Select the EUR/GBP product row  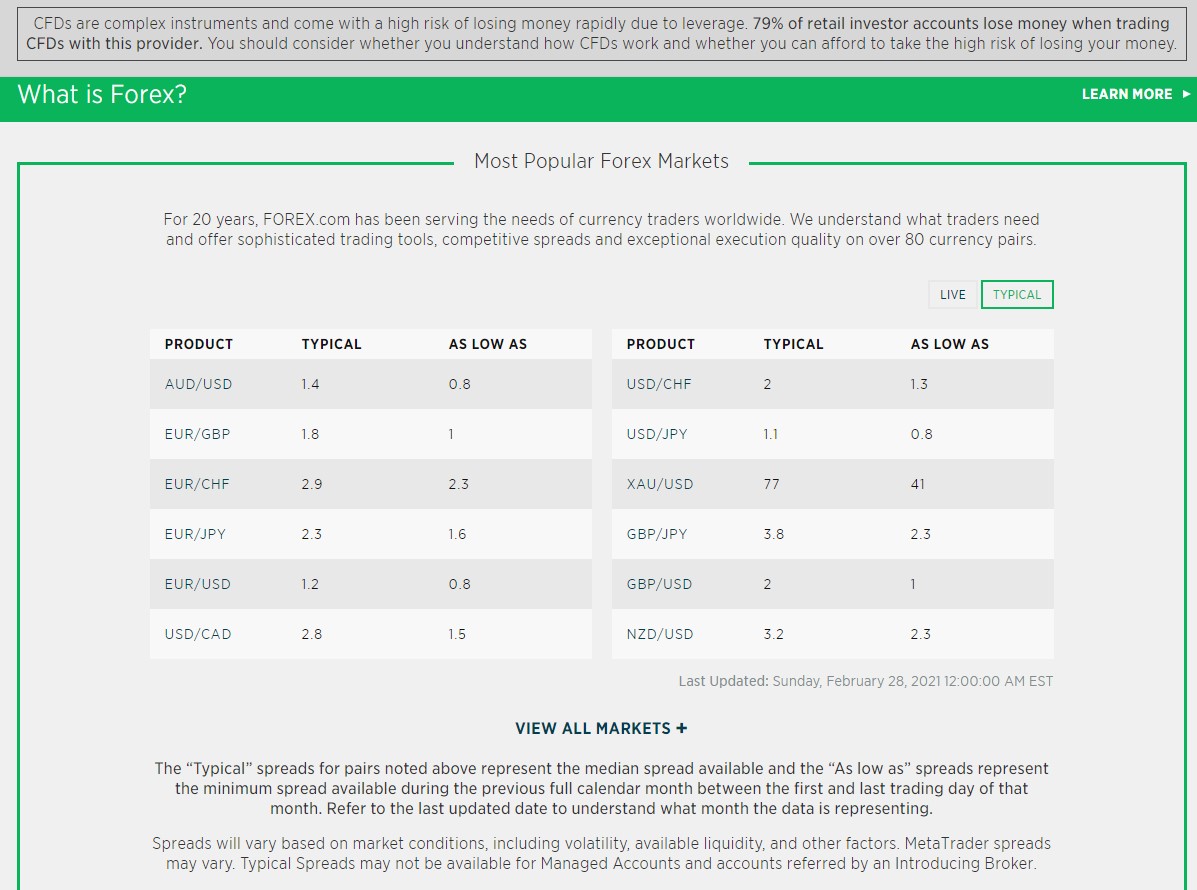371,434
